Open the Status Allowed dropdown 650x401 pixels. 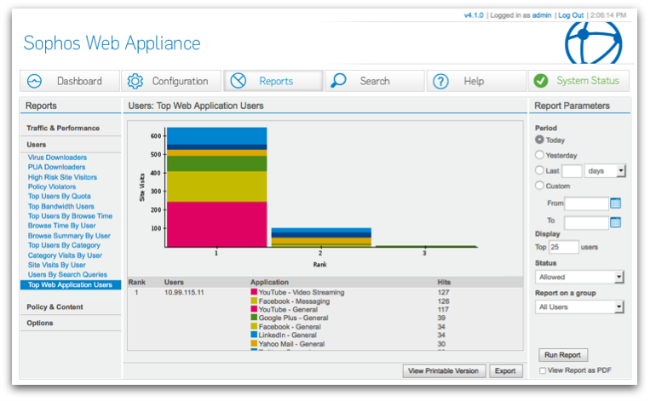tap(579, 277)
